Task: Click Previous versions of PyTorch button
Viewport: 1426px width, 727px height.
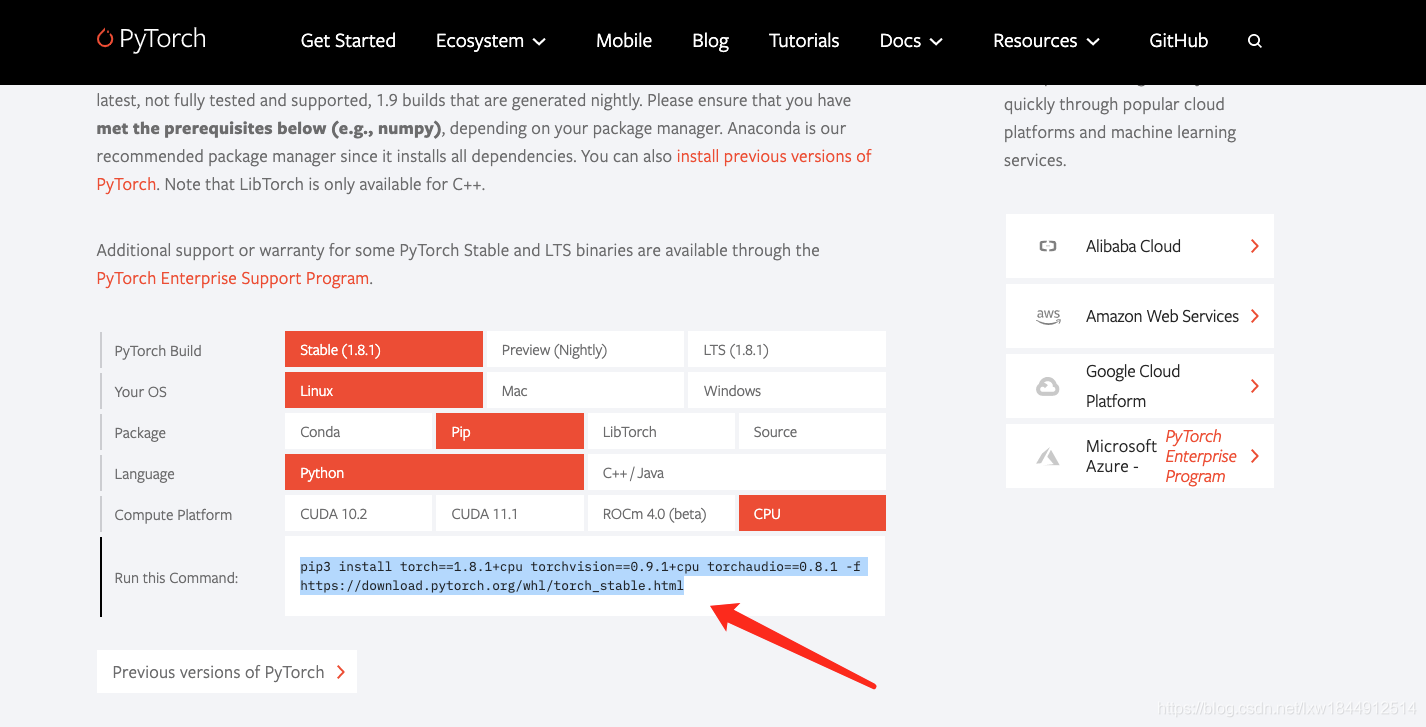Action: click(227, 672)
